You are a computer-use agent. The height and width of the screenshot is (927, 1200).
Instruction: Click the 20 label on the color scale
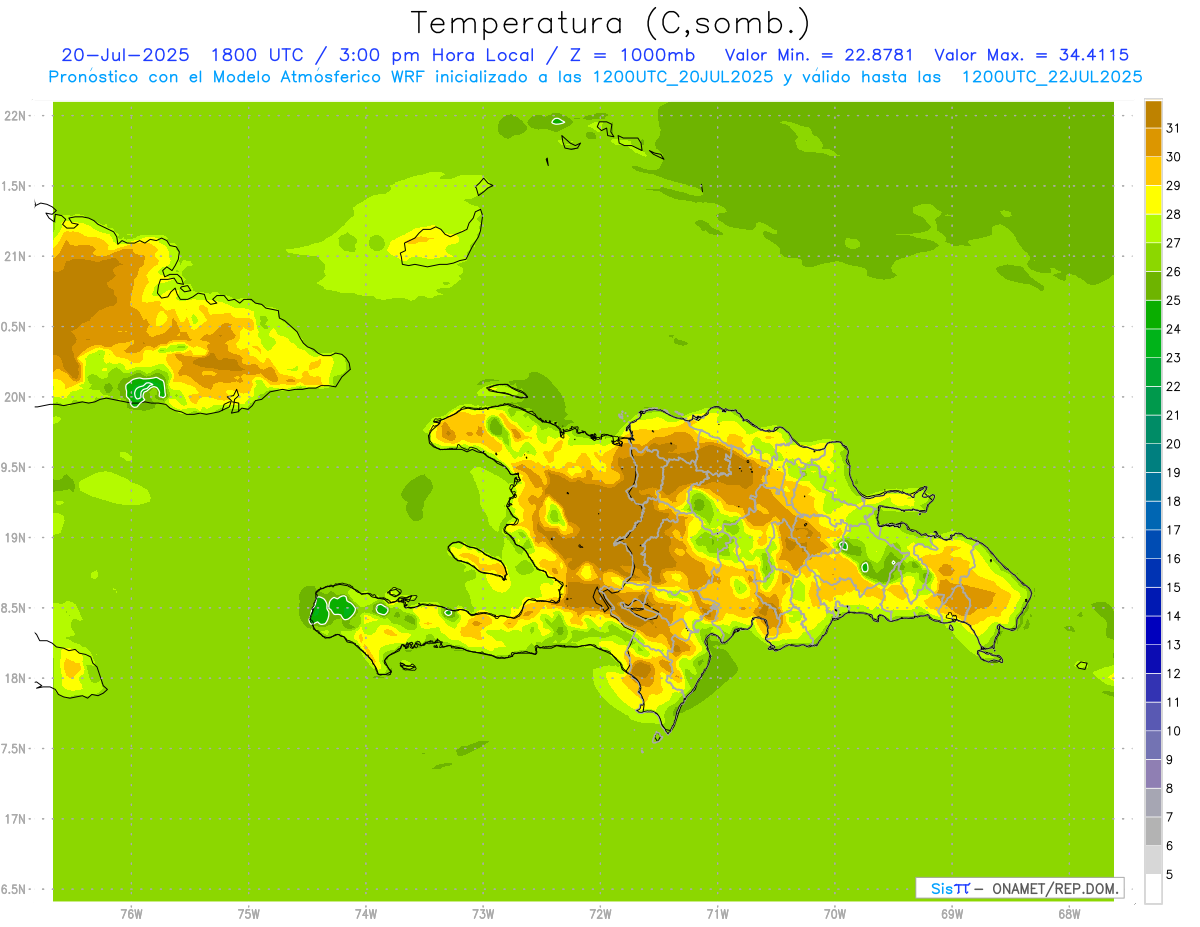coord(1173,444)
